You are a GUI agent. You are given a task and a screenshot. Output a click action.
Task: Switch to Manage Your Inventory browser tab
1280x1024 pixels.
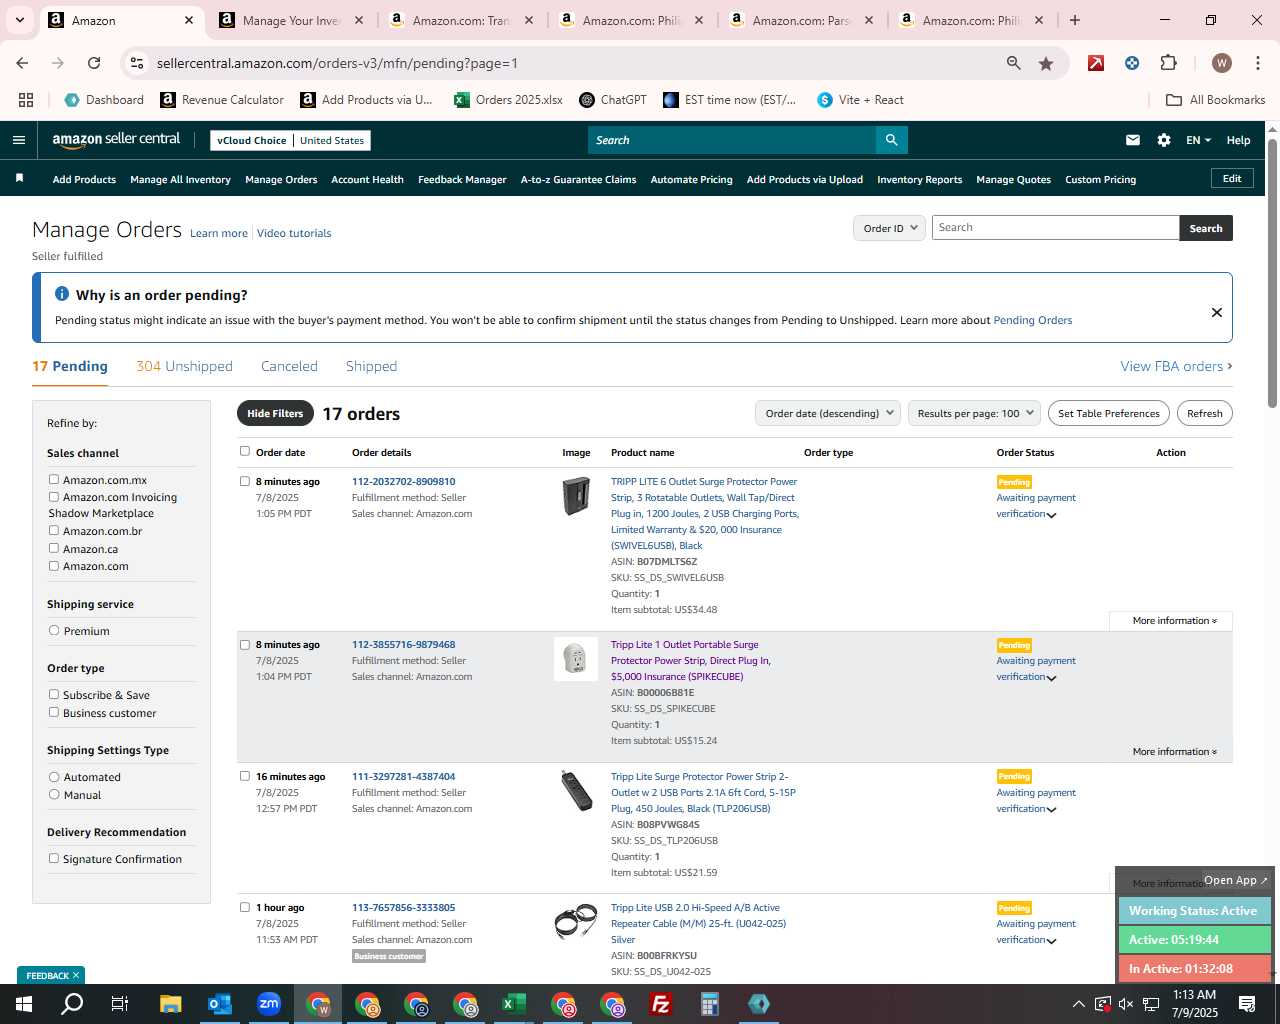point(290,20)
